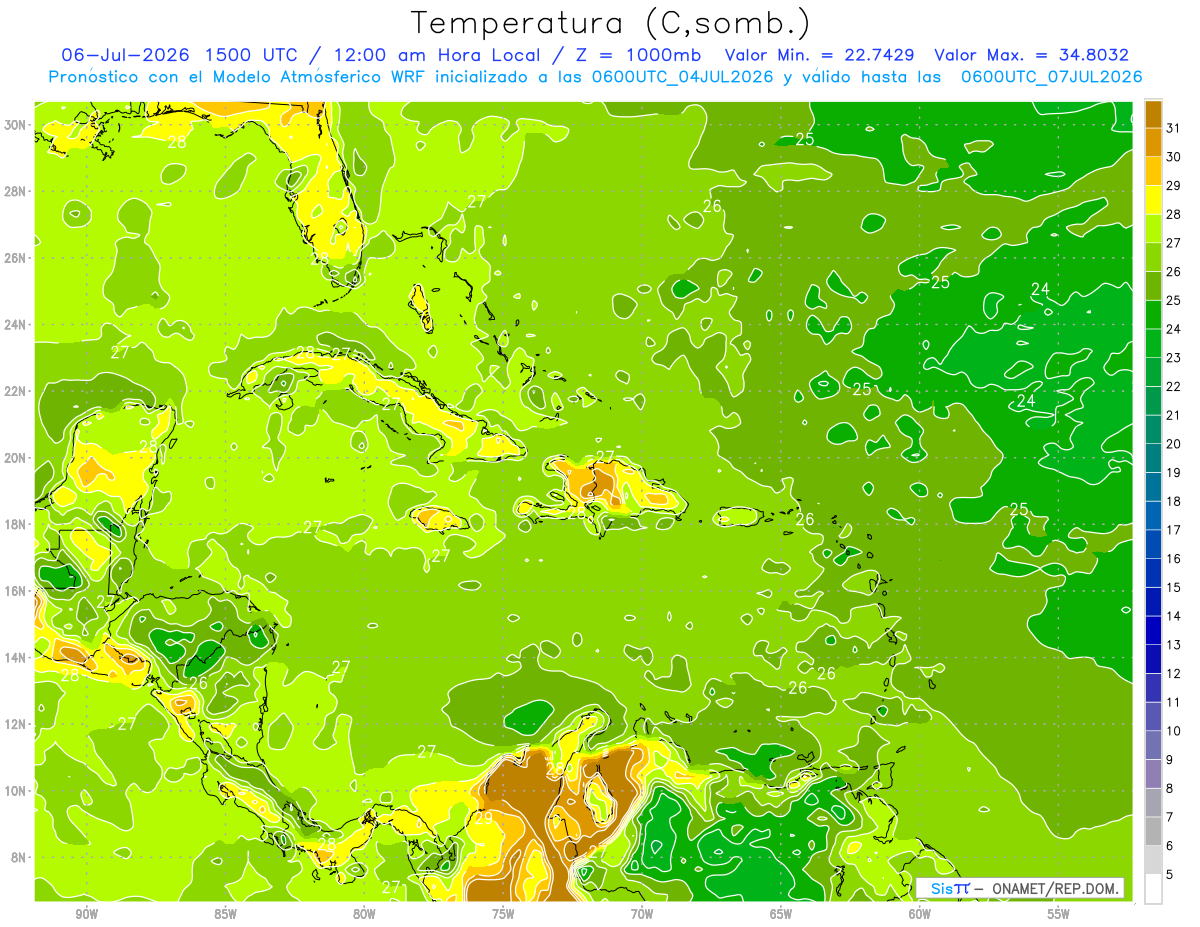1200x927 pixels.
Task: Click the color bar label "13"
Action: point(1174,645)
